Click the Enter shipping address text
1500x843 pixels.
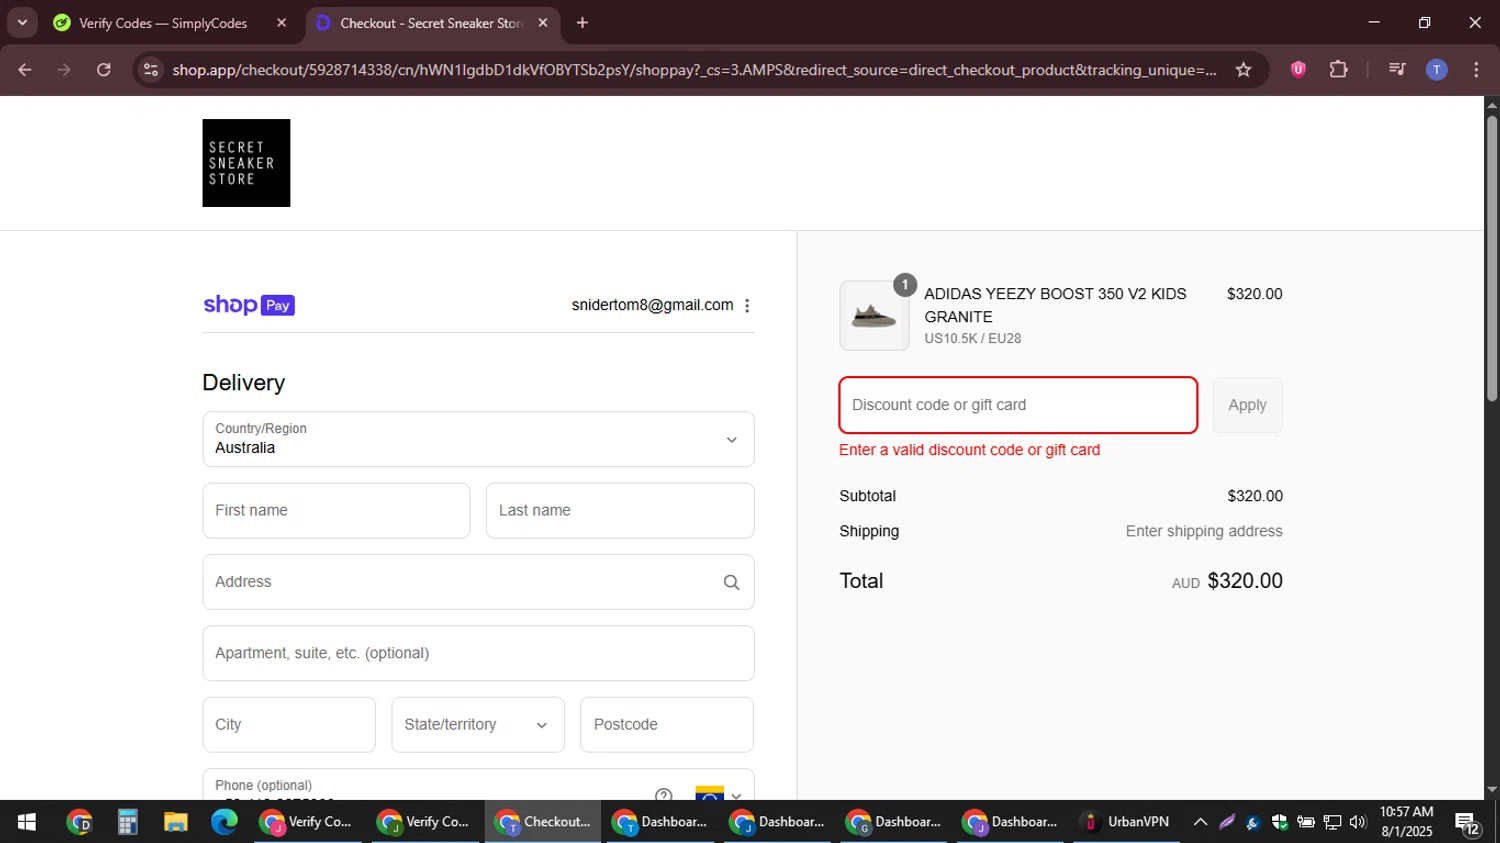coord(1204,531)
